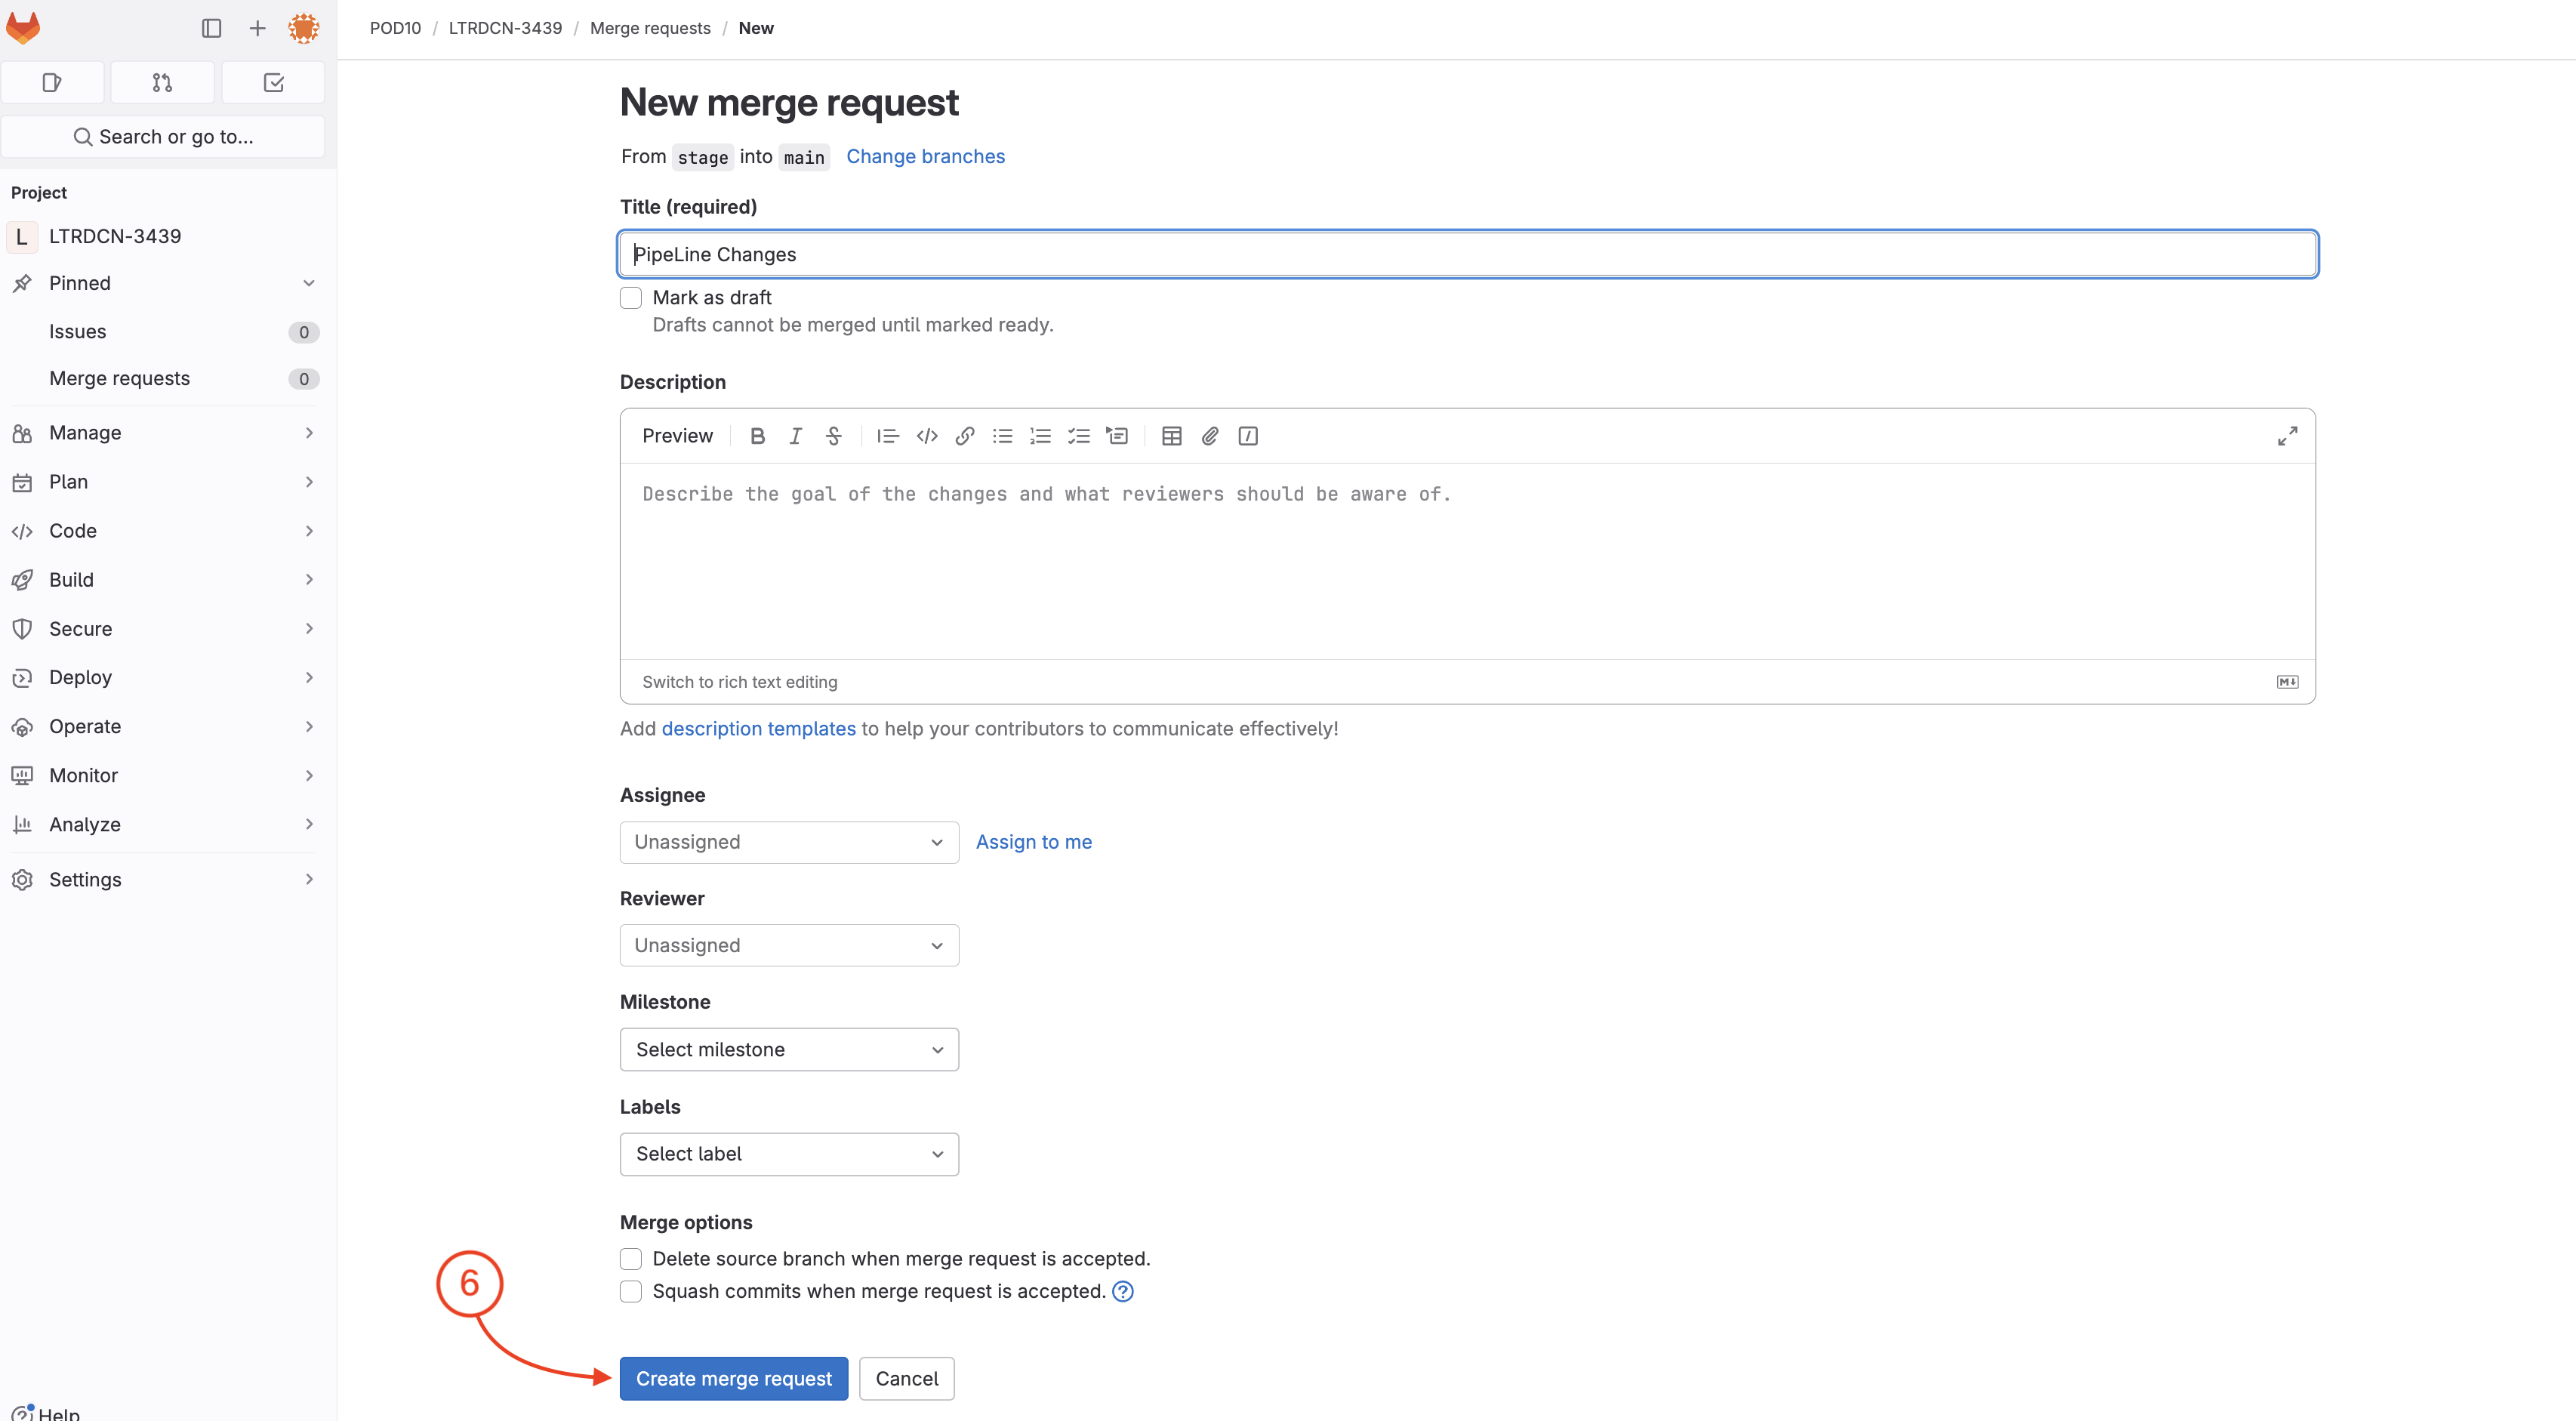This screenshot has width=2576, height=1421.
Task: Open Merge requests in the sidebar
Action: click(165, 379)
